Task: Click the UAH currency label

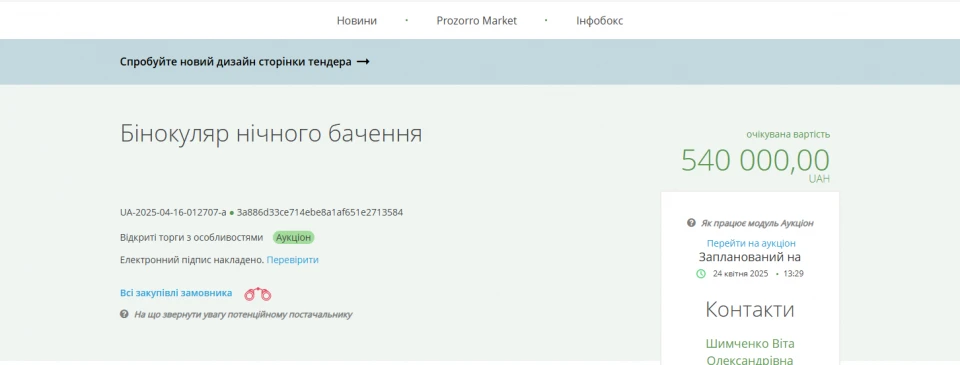Action: [x=819, y=179]
